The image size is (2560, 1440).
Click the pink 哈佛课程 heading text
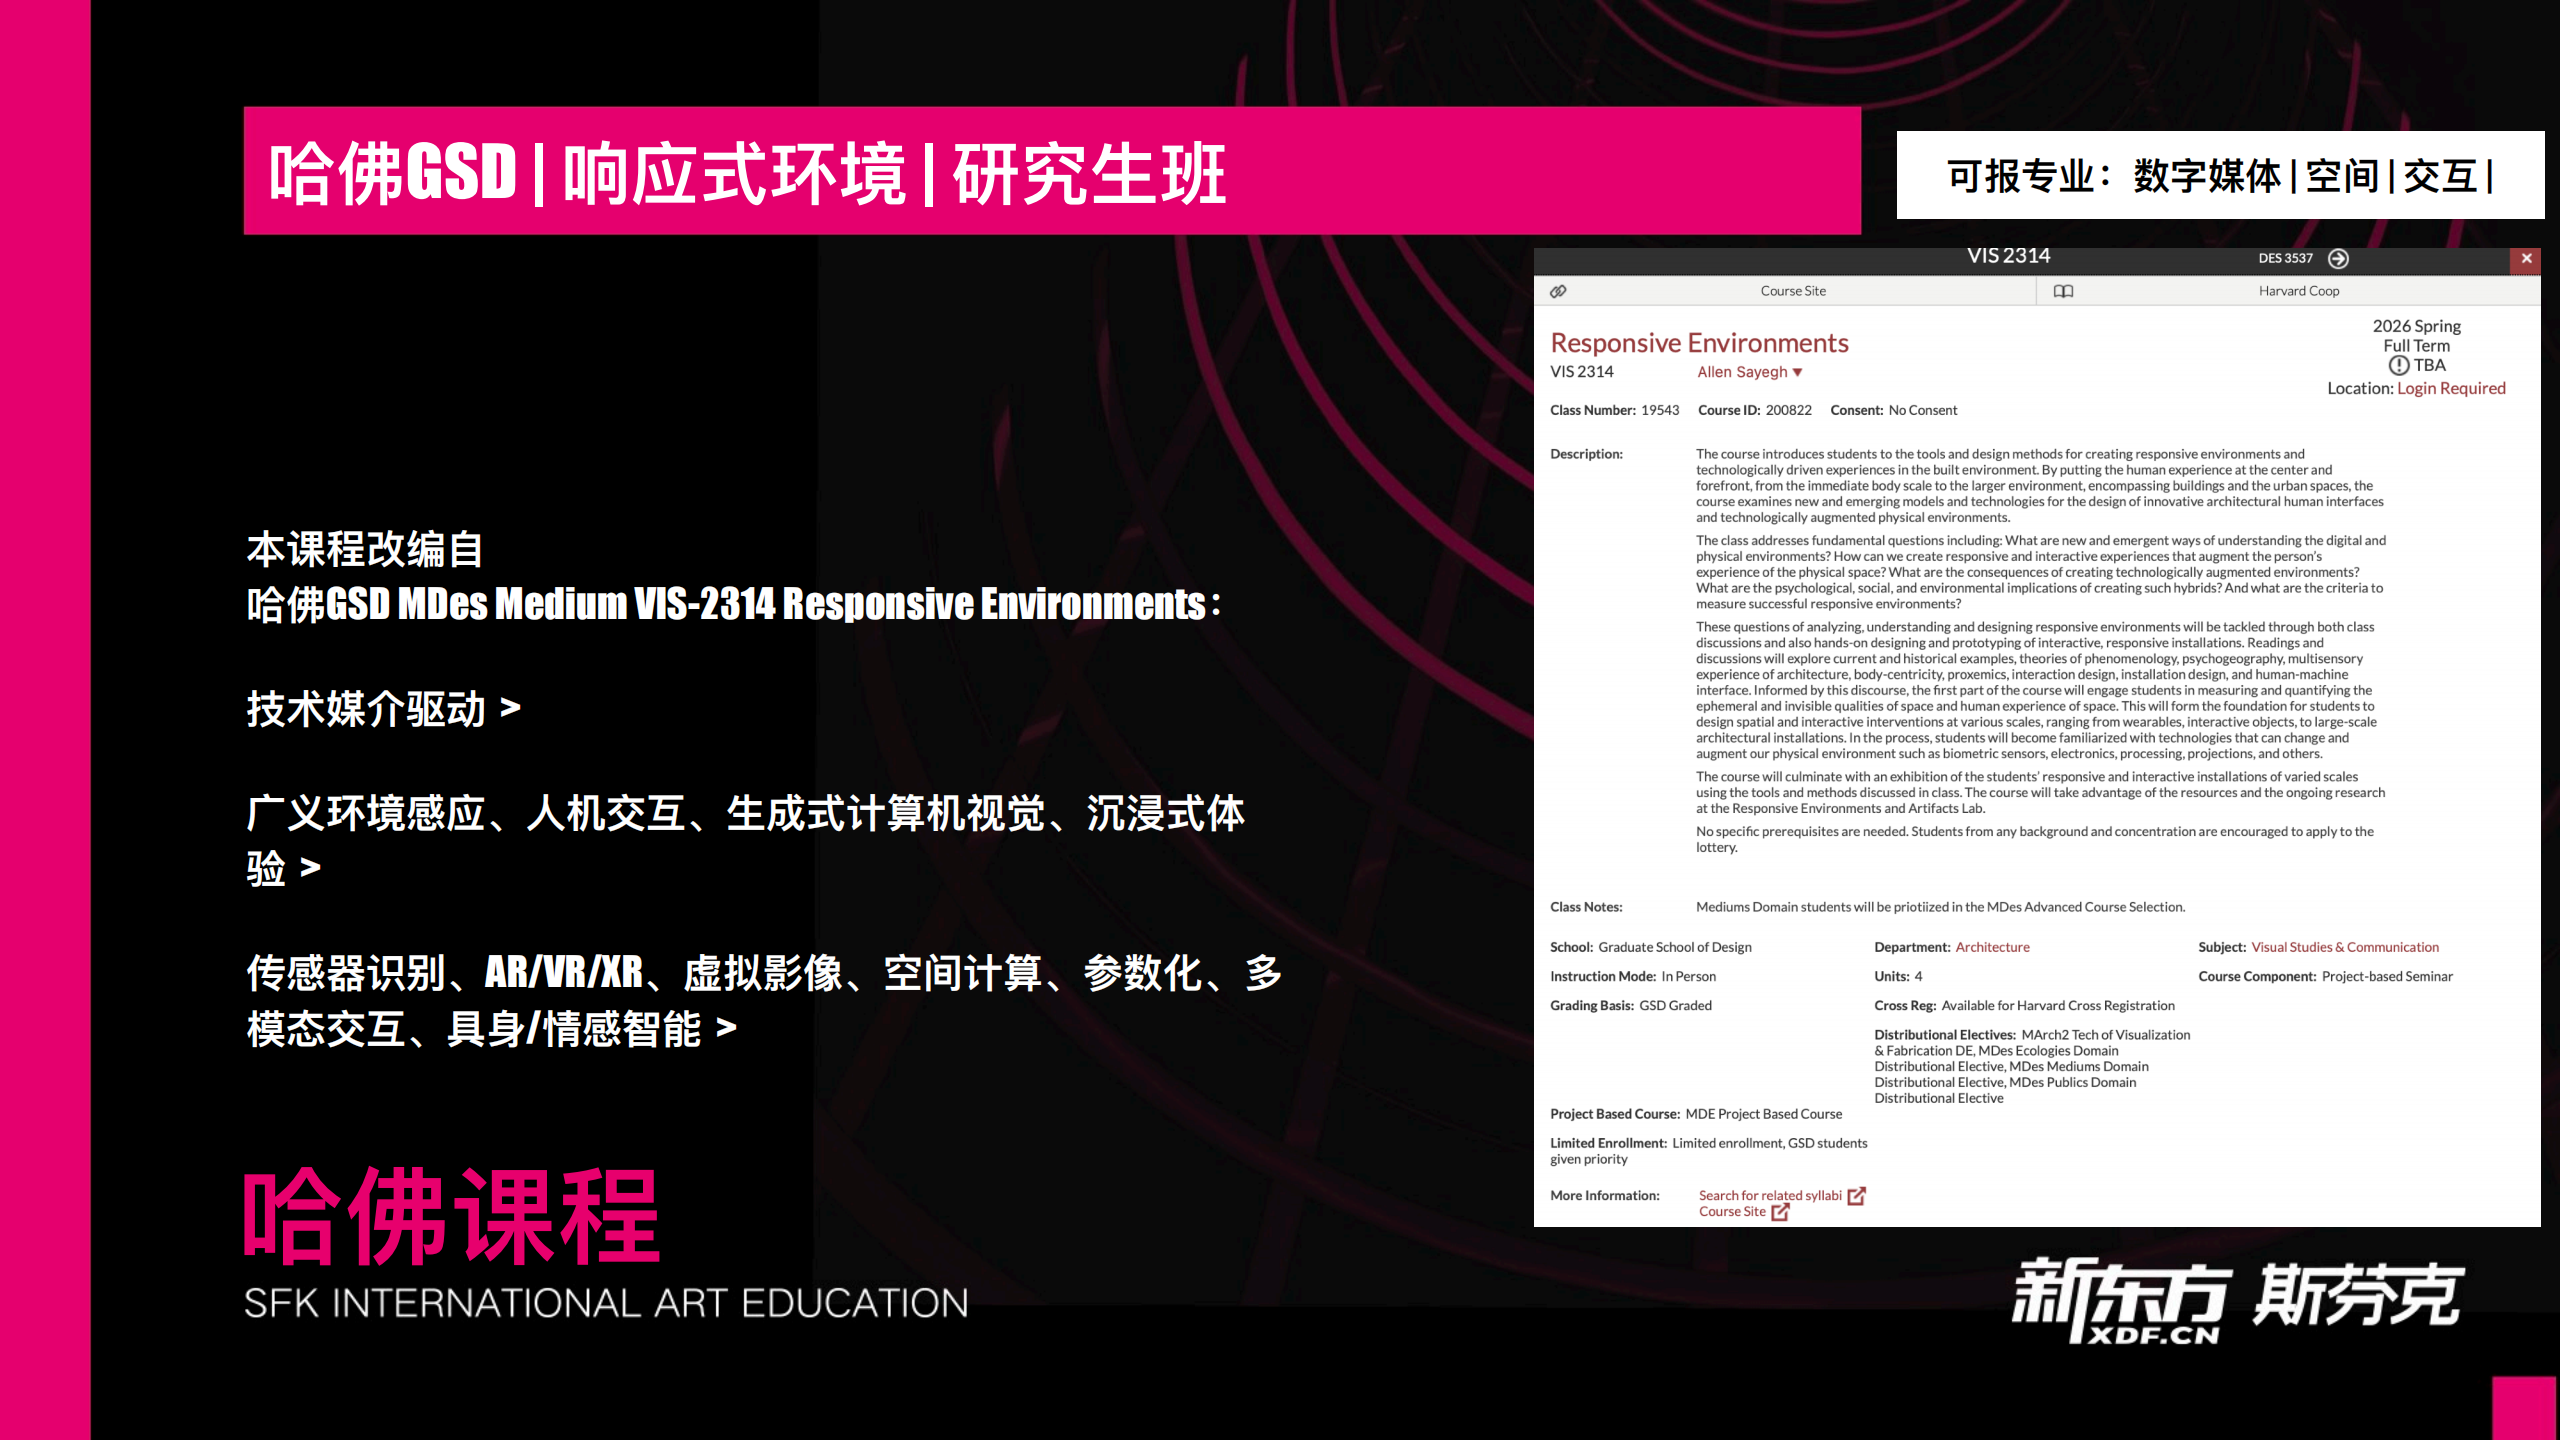pyautogui.click(x=451, y=1215)
